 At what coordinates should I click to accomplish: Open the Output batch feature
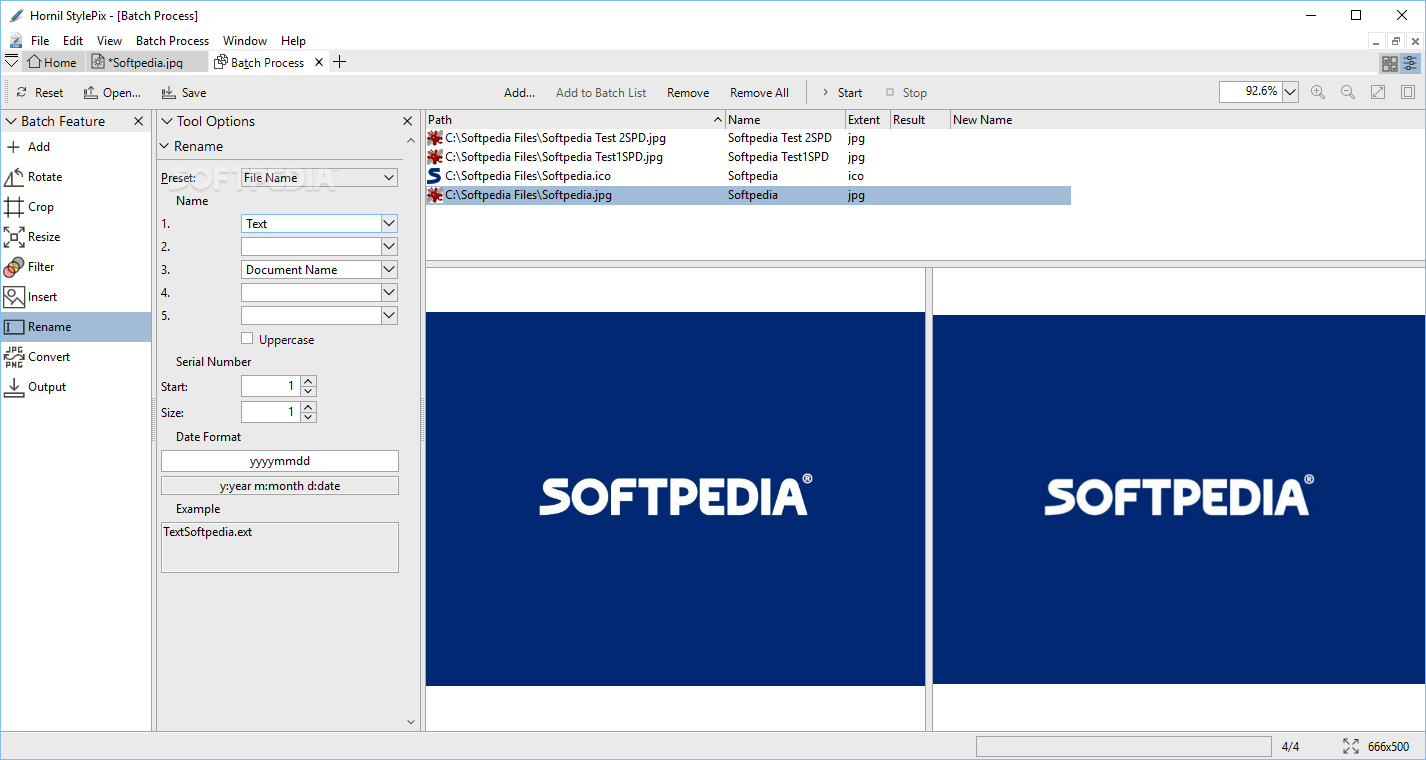point(75,387)
